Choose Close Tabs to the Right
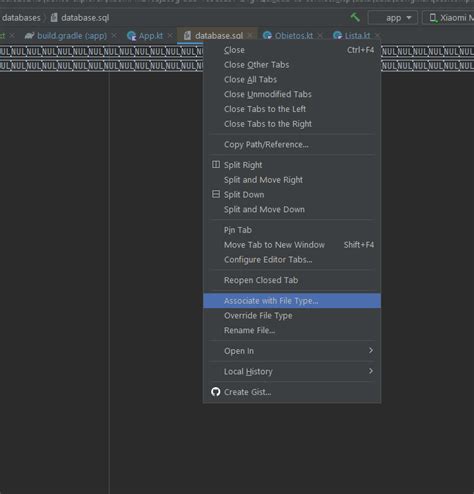The width and height of the screenshot is (474, 494). [292, 124]
